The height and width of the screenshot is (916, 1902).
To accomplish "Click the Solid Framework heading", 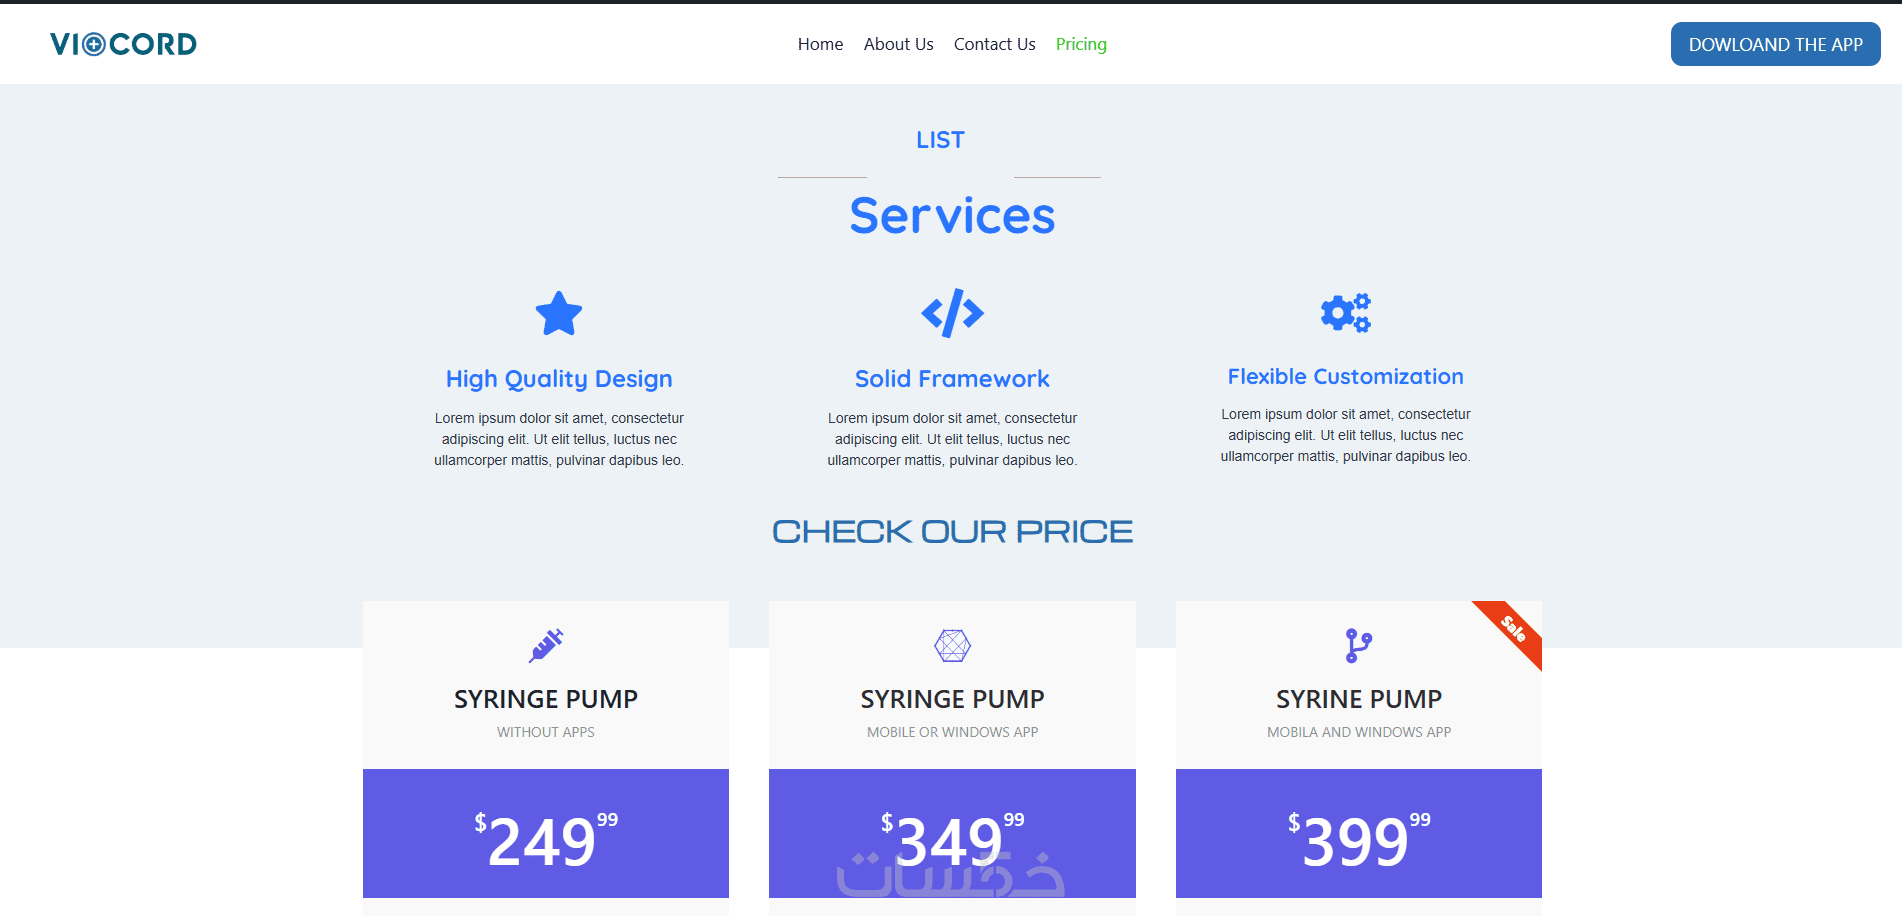I will coord(952,379).
